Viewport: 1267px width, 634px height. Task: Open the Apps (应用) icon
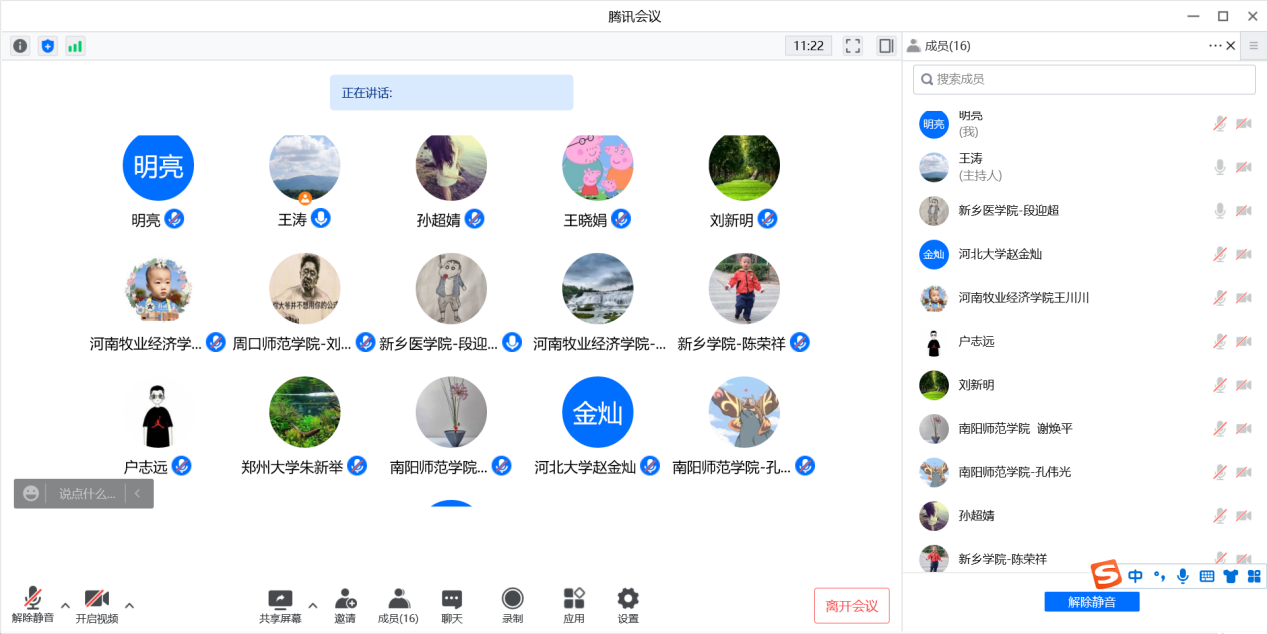574,605
